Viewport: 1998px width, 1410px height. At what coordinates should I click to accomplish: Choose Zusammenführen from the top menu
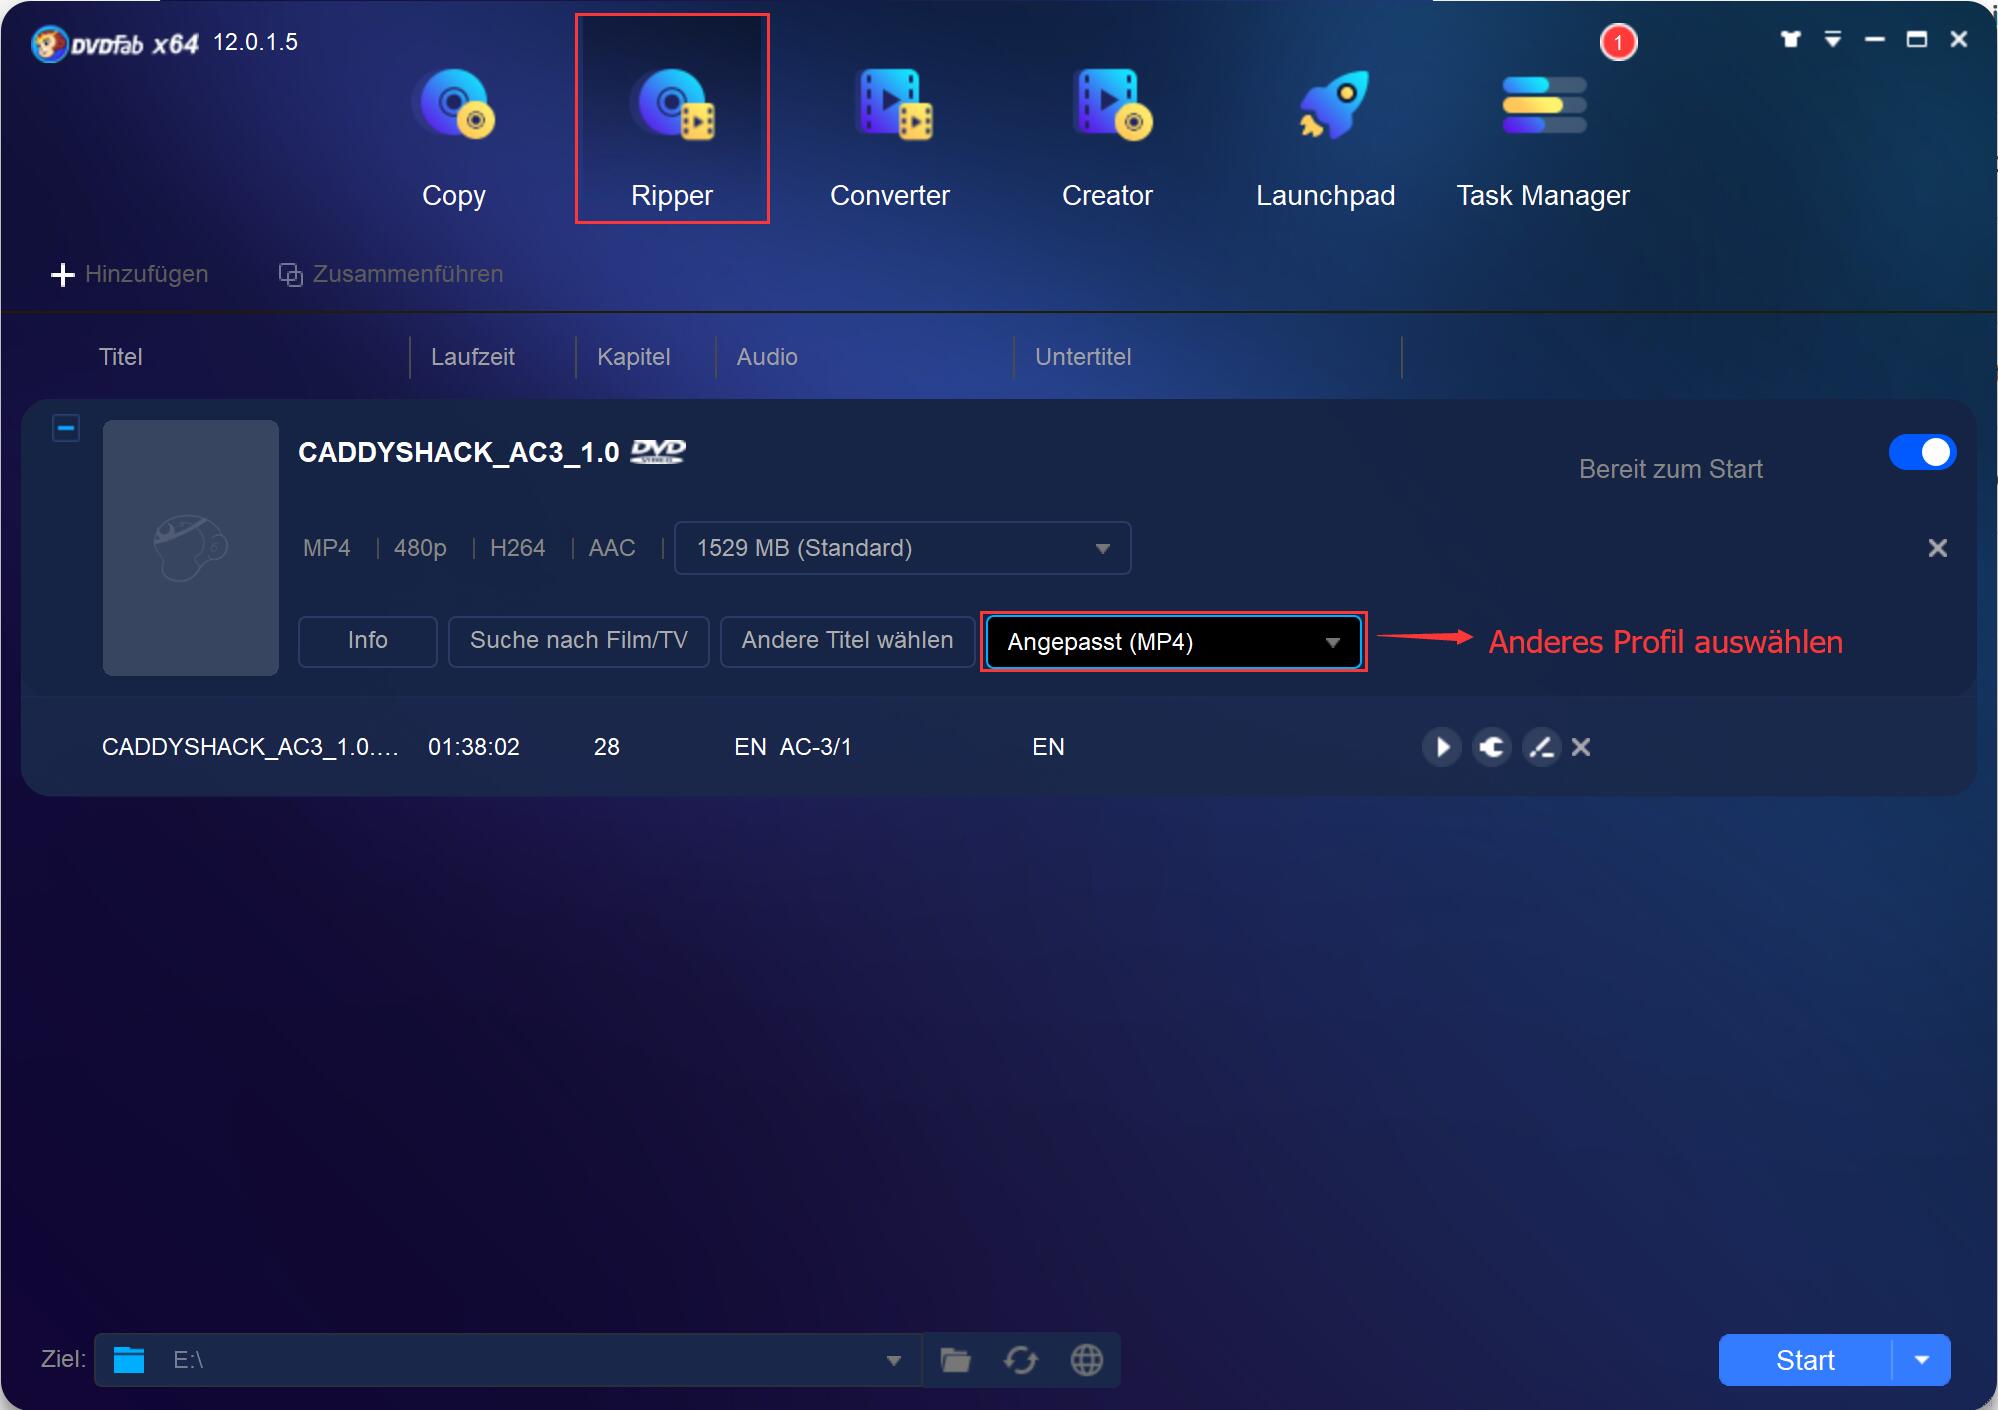pos(390,274)
